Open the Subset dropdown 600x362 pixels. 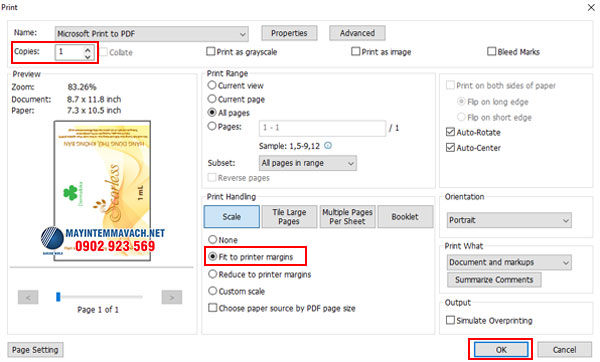click(x=308, y=163)
